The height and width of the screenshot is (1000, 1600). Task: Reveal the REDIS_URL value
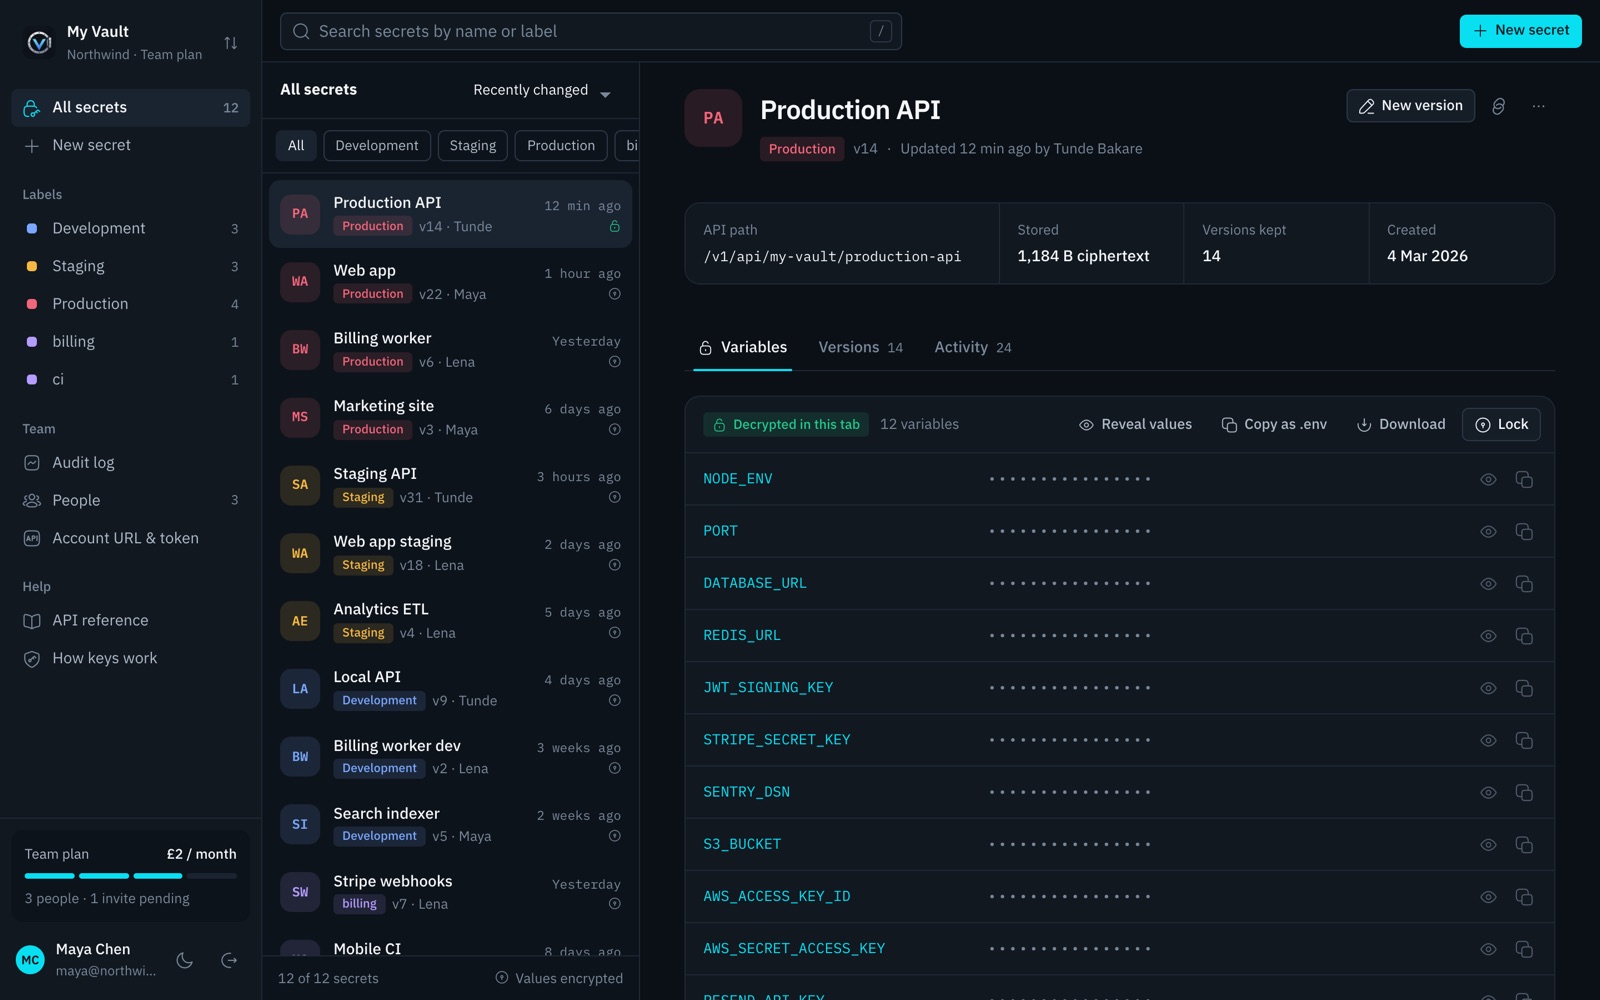(x=1488, y=636)
